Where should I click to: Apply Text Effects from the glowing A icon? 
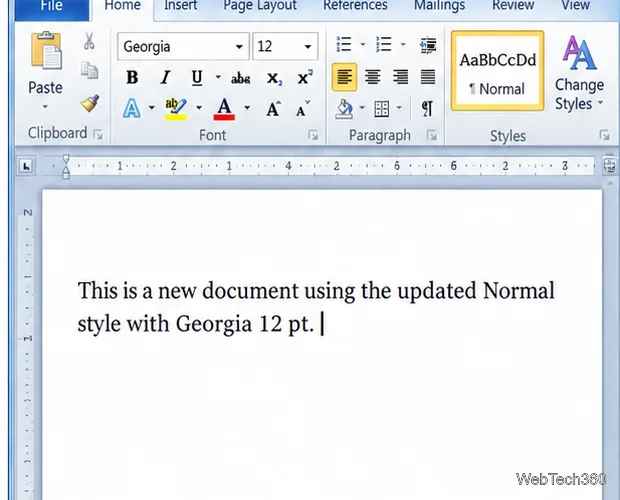[132, 108]
